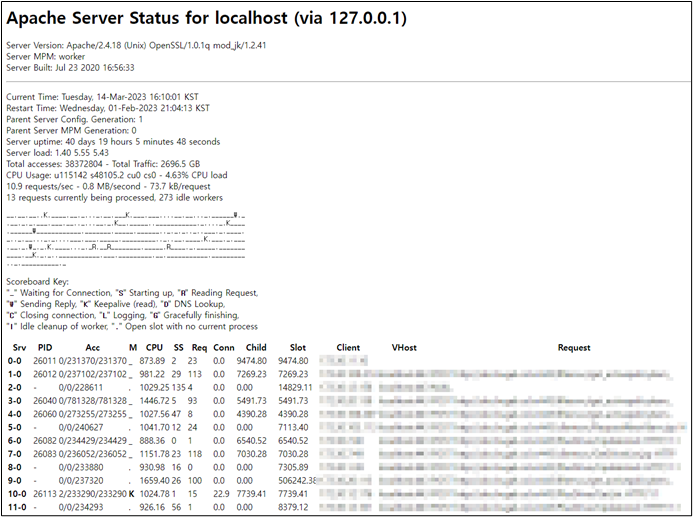693x517 pixels.
Task: Click the 0-0 server row label
Action: click(15, 361)
